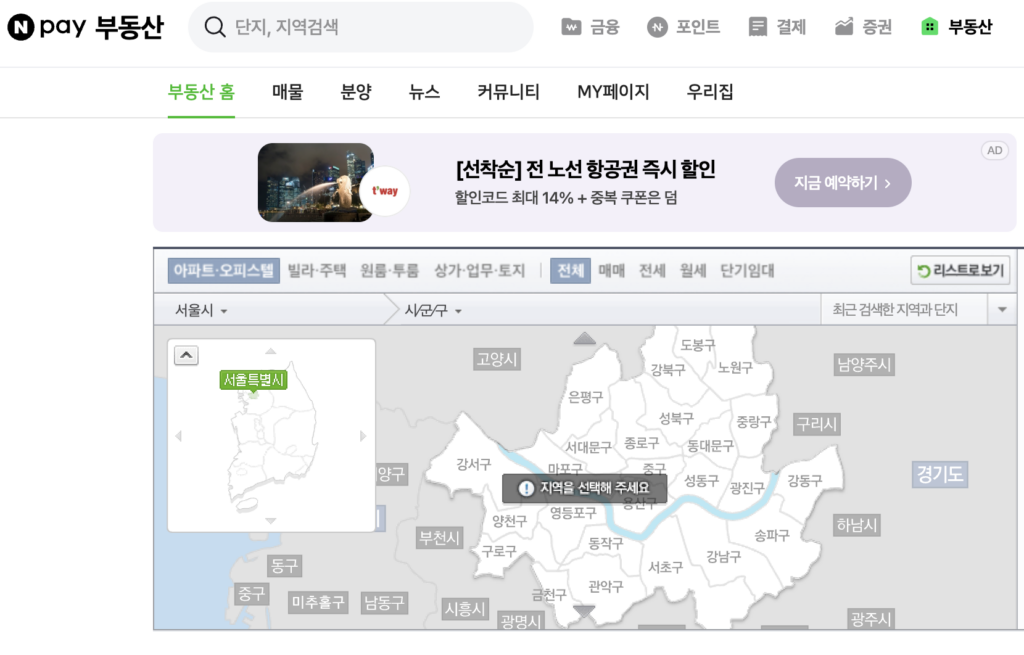Click the search magnifier icon

click(214, 27)
